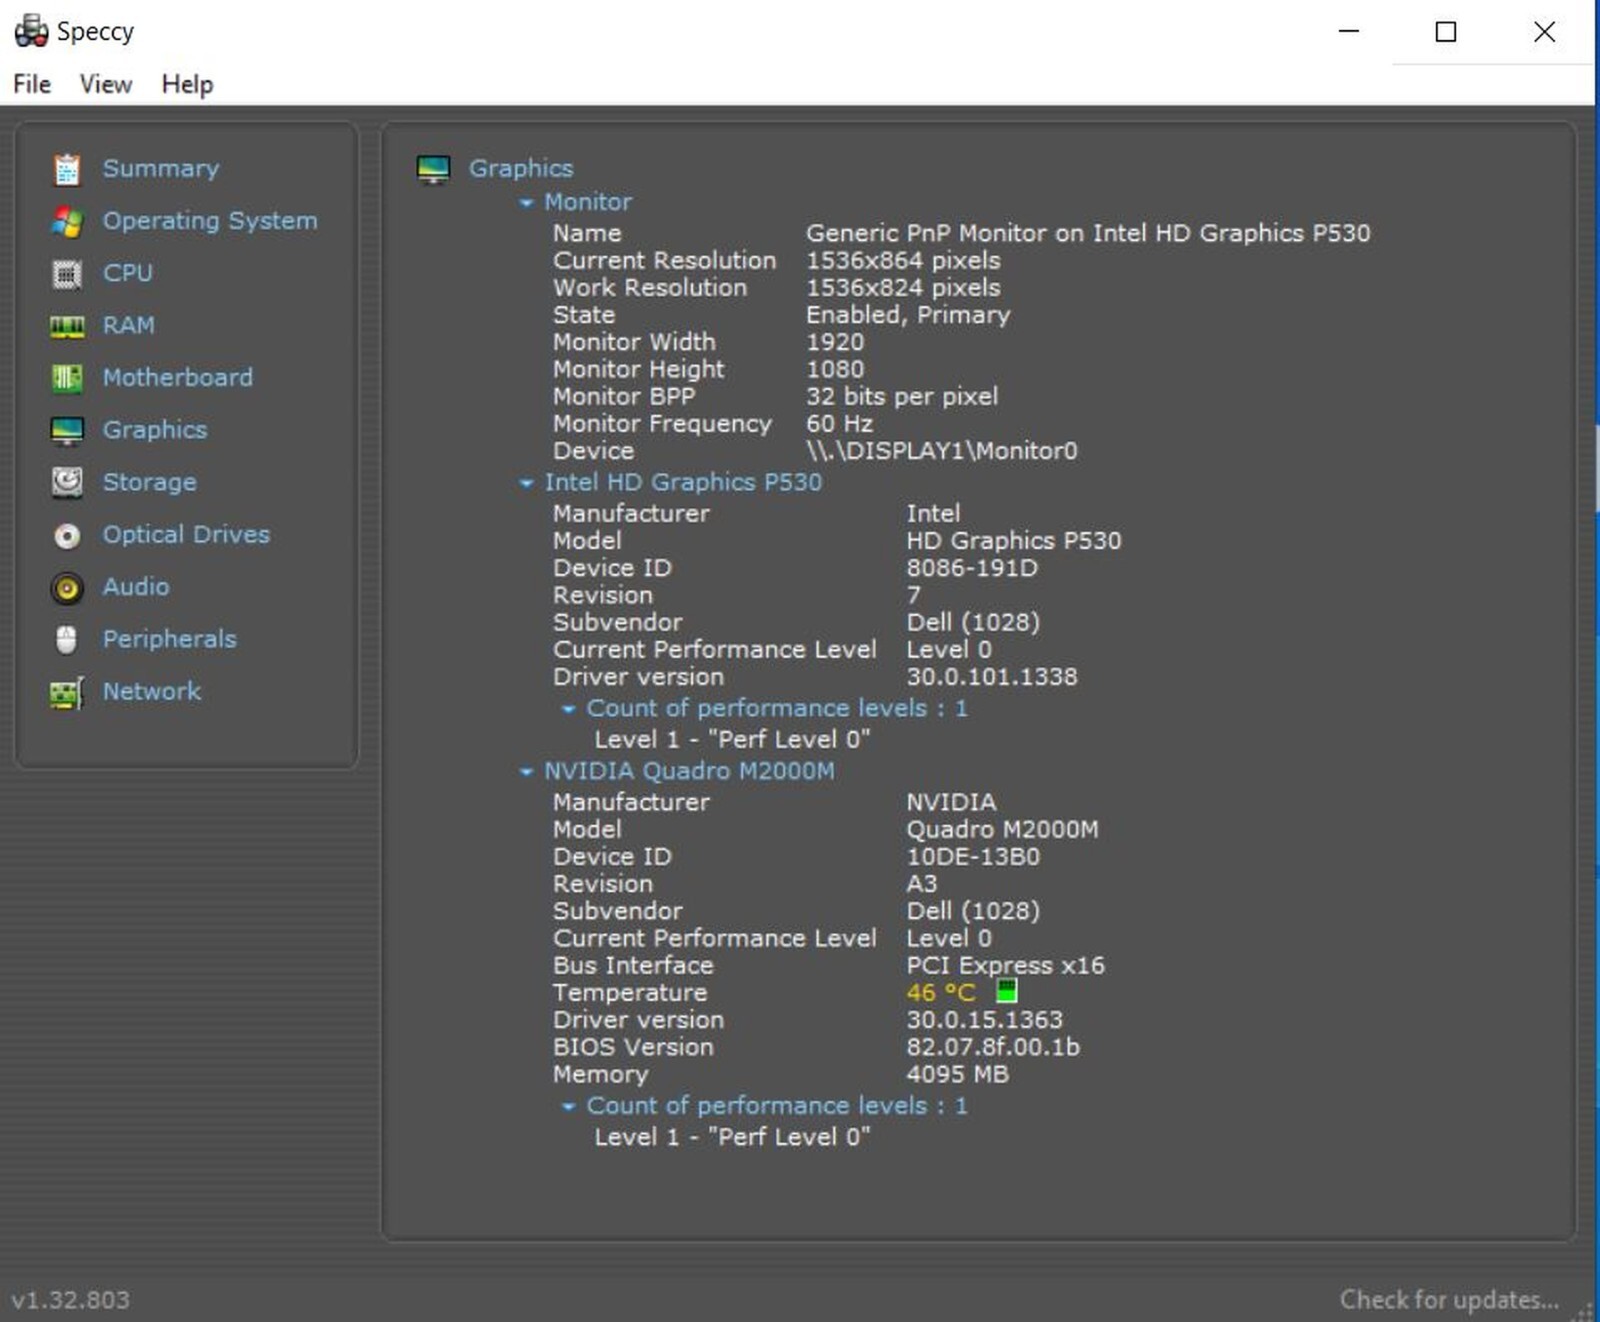Show the Peripherals section
The height and width of the screenshot is (1322, 1600).
coord(170,639)
